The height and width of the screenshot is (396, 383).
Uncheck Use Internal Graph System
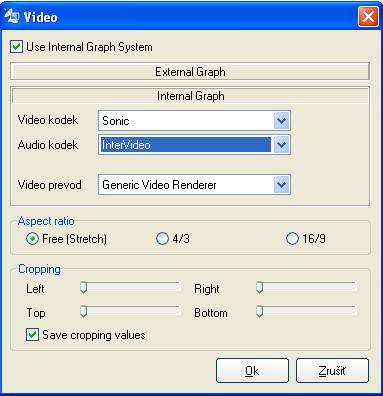[16, 47]
